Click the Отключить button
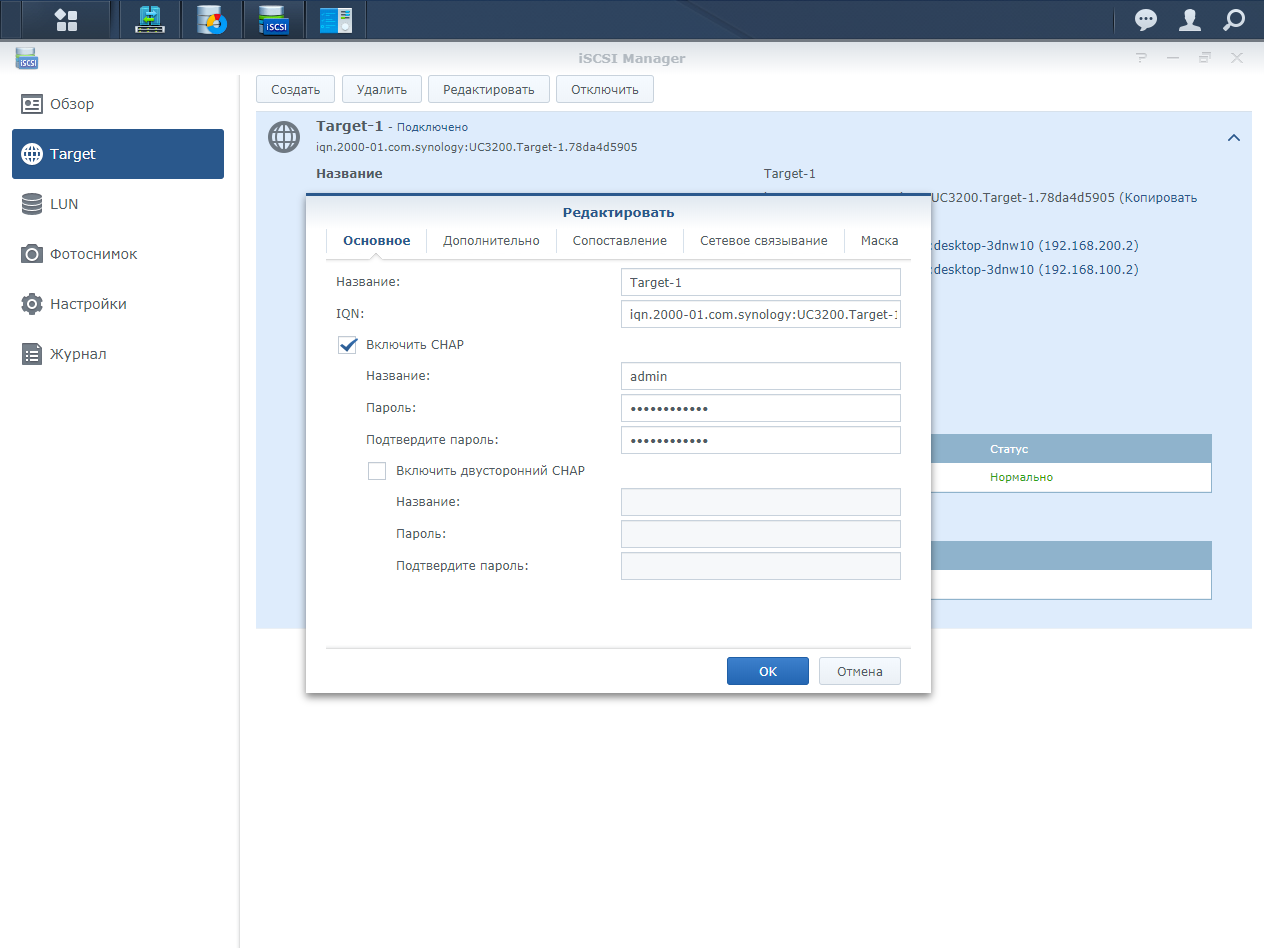The image size is (1264, 948). tap(605, 89)
